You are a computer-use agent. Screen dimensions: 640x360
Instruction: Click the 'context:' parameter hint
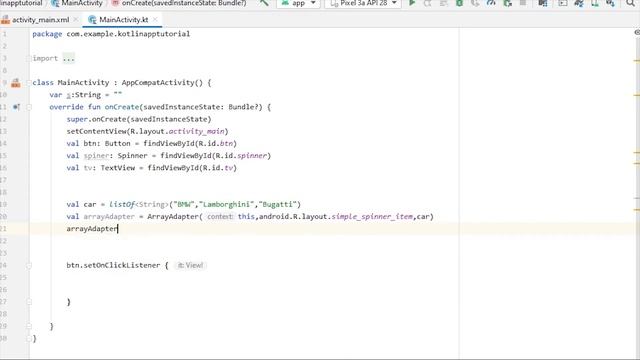[220, 216]
